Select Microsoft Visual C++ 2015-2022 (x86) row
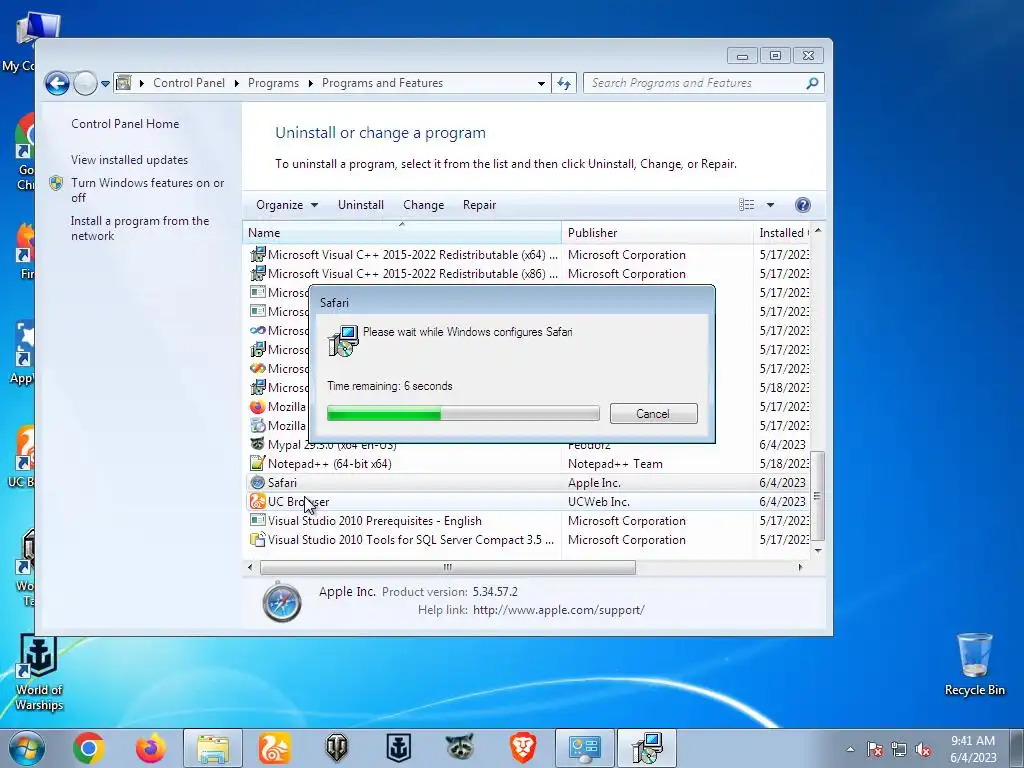The width and height of the screenshot is (1024, 768). click(x=528, y=274)
